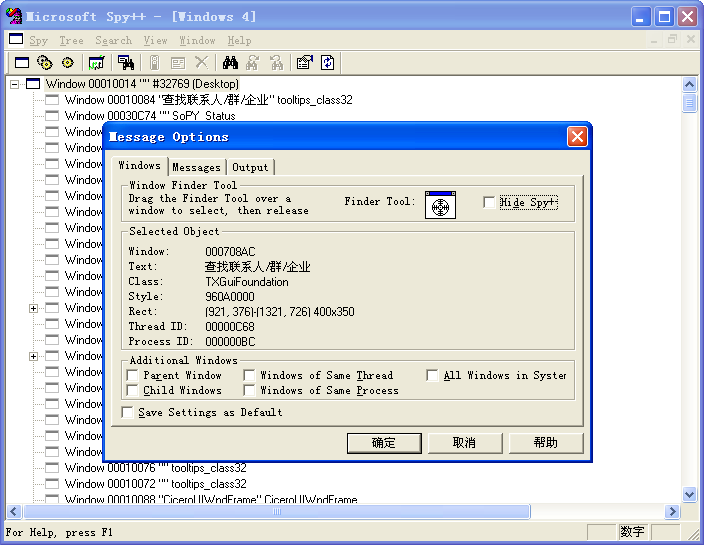This screenshot has height=545, width=704.
Task: Expand the upper collapsed plus node in tree
Action: (x=33, y=308)
